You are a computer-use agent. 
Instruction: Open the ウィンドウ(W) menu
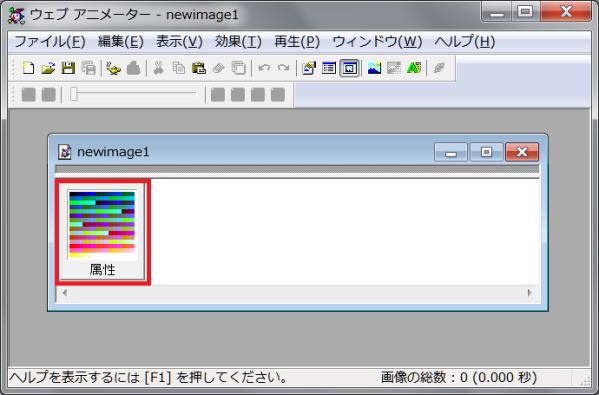[377, 41]
